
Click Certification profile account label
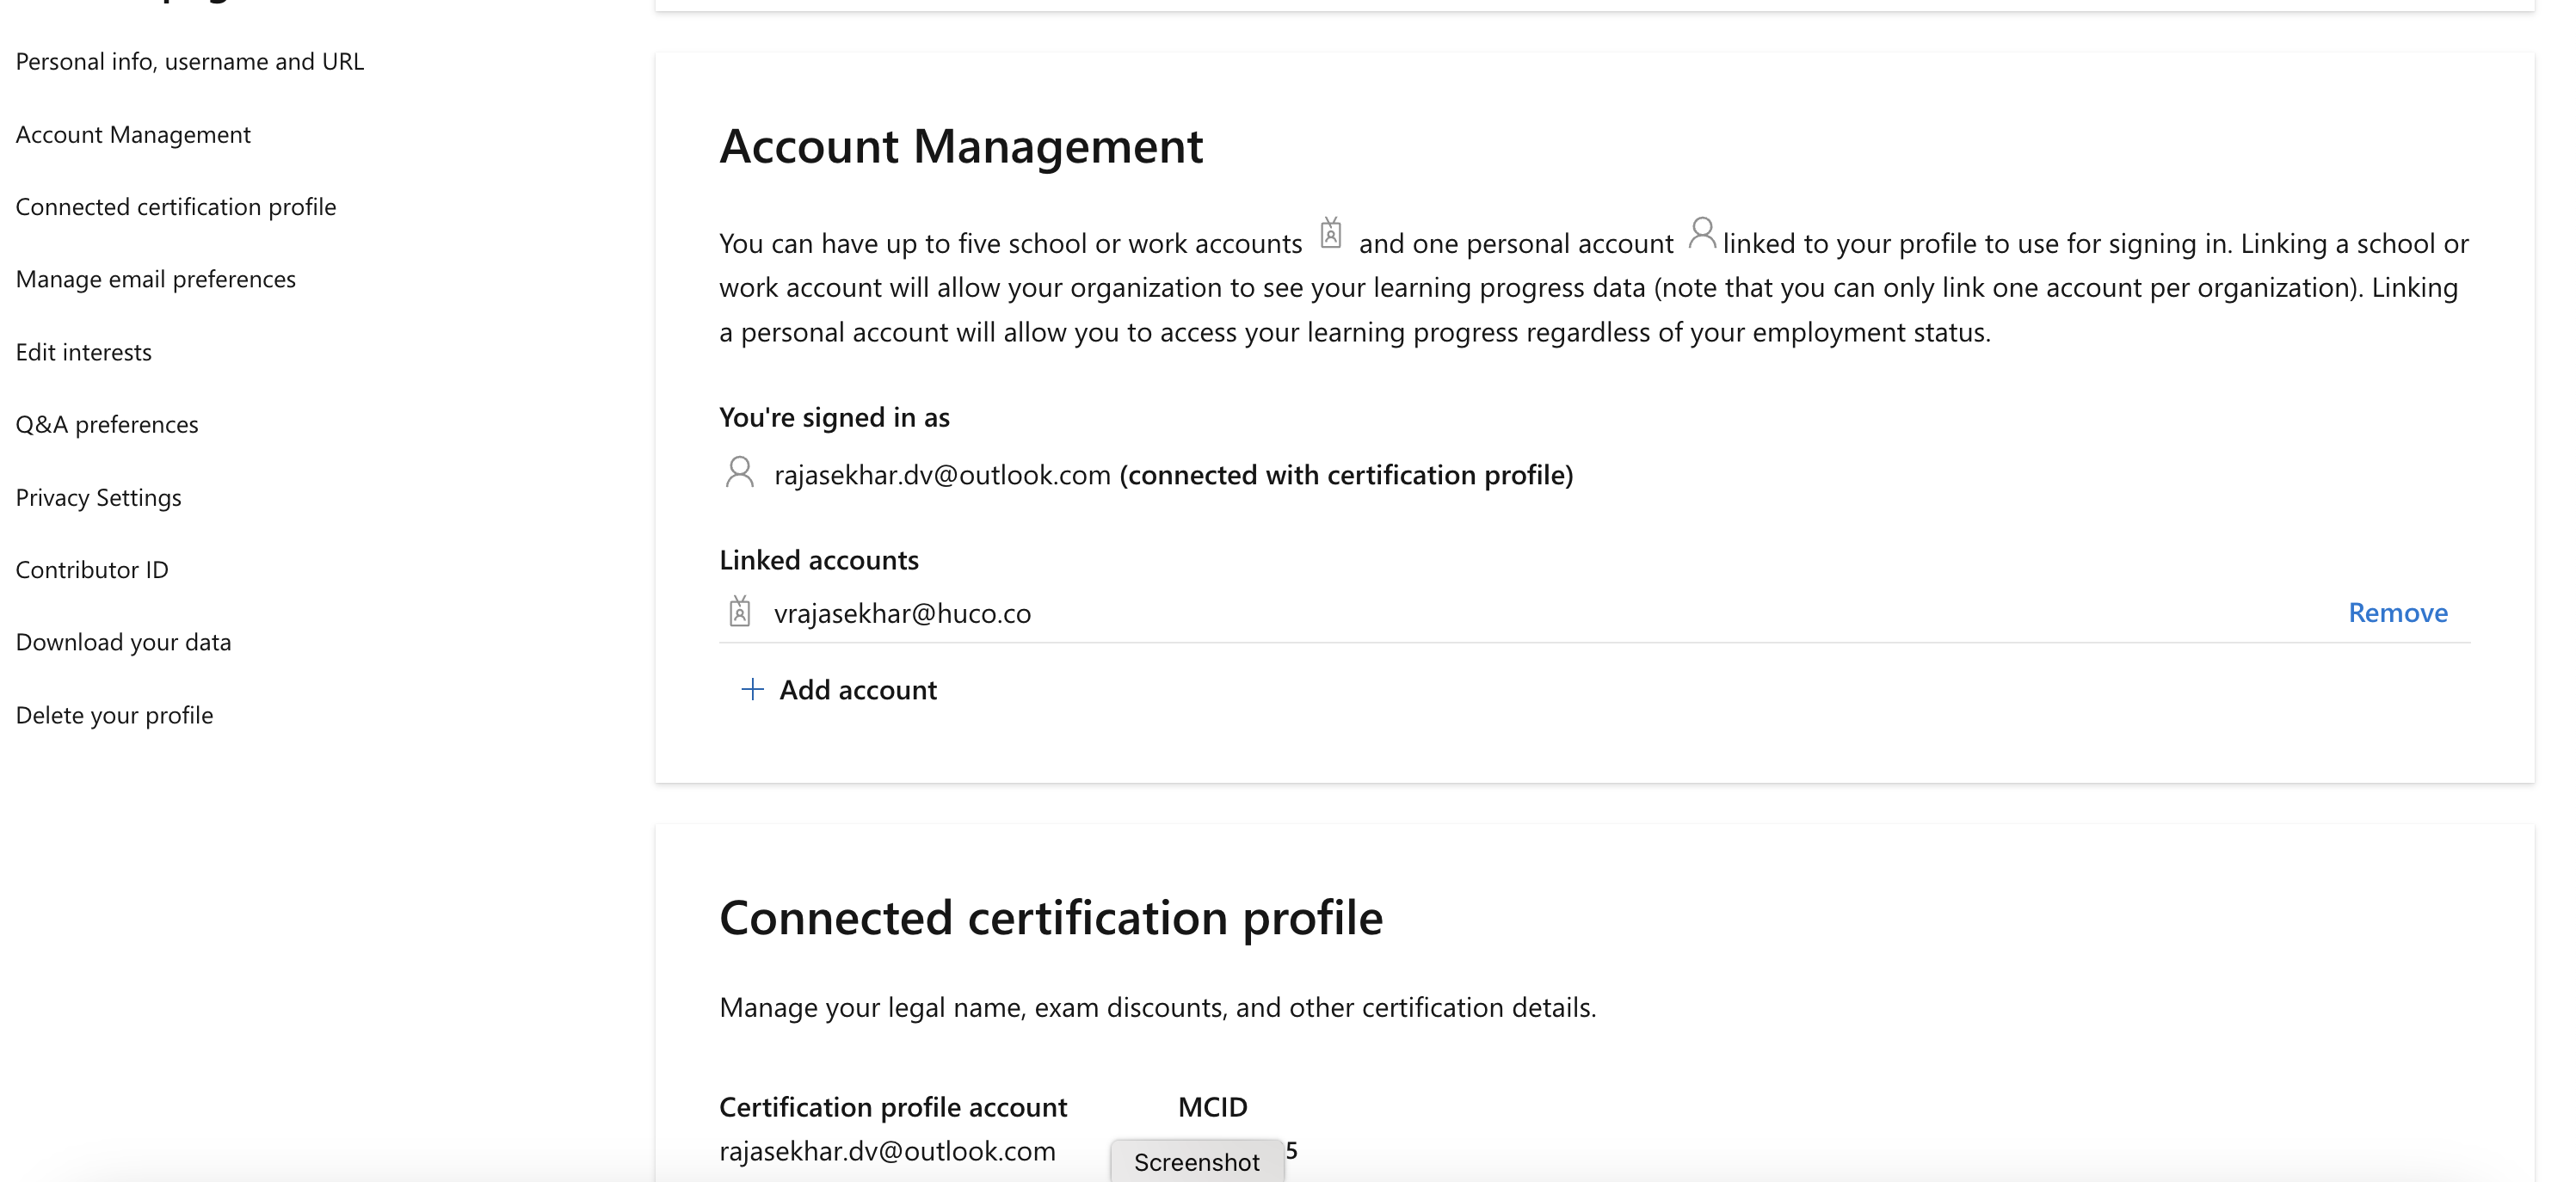[893, 1107]
